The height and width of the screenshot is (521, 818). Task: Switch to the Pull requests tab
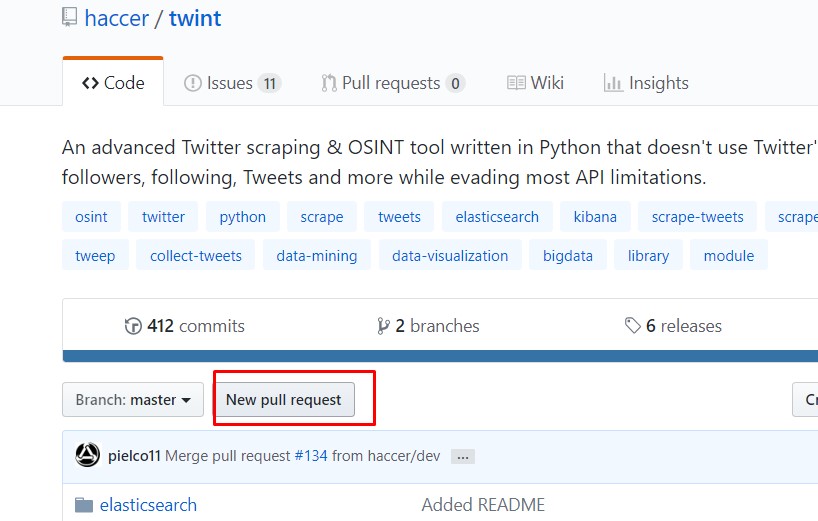pyautogui.click(x=393, y=83)
